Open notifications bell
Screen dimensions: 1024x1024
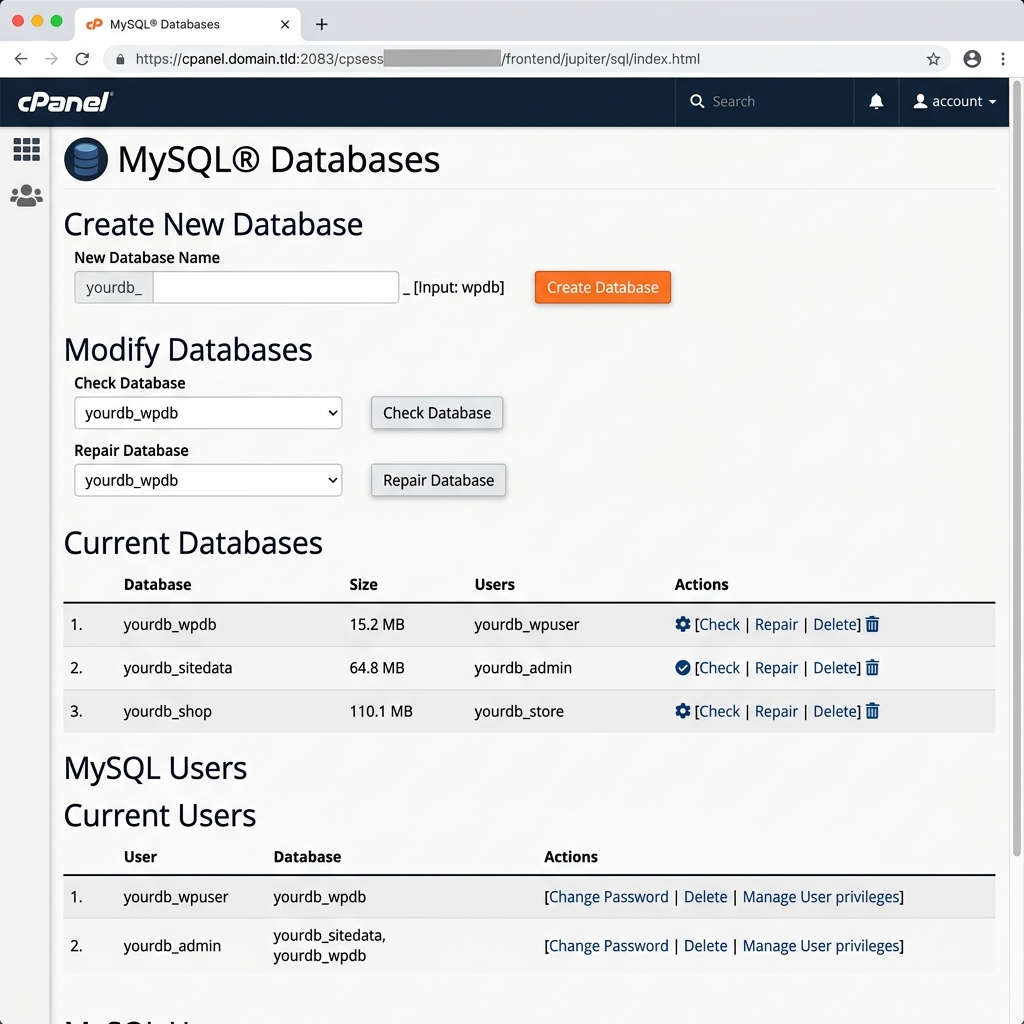point(876,101)
